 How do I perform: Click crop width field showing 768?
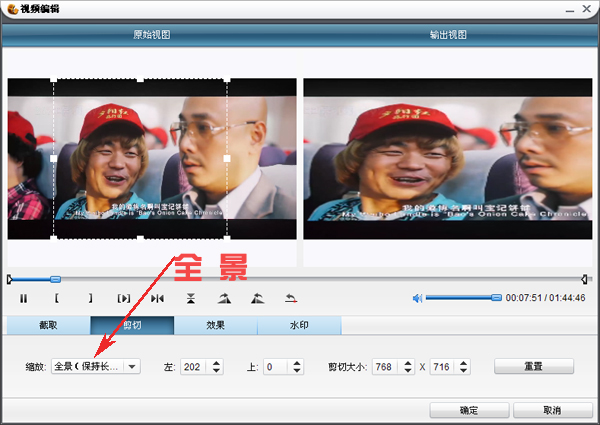385,367
